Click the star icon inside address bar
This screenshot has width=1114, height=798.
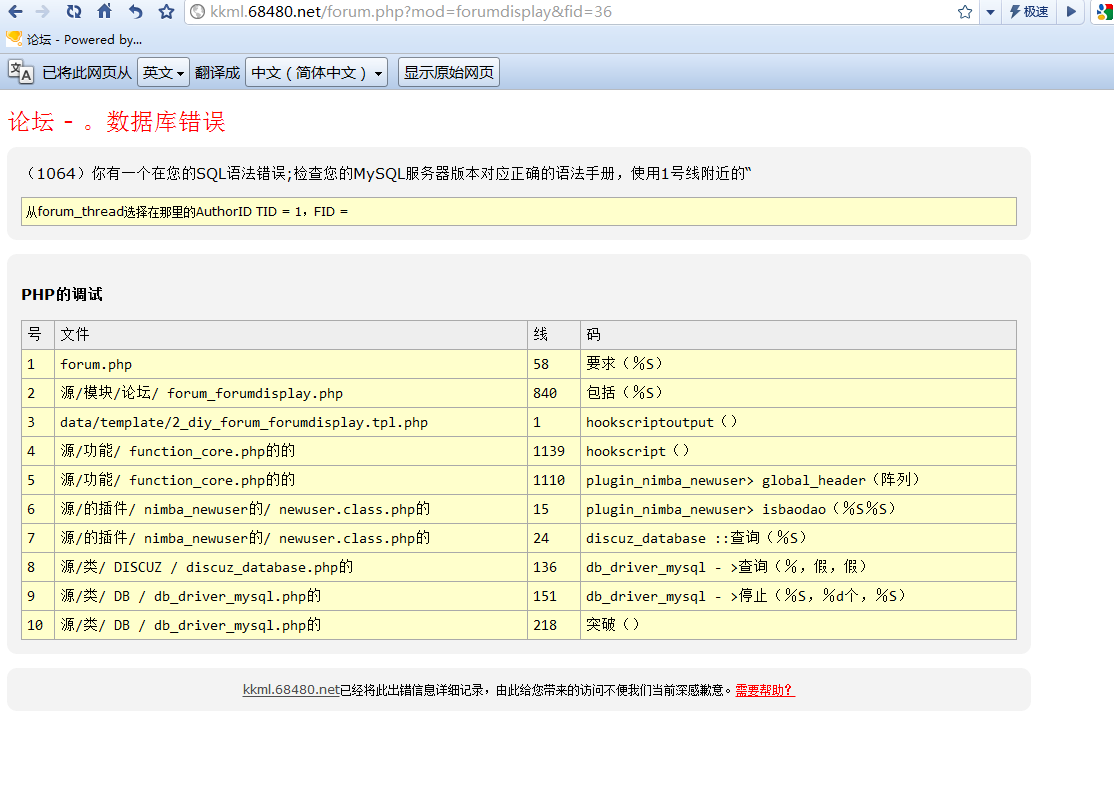click(x=964, y=11)
